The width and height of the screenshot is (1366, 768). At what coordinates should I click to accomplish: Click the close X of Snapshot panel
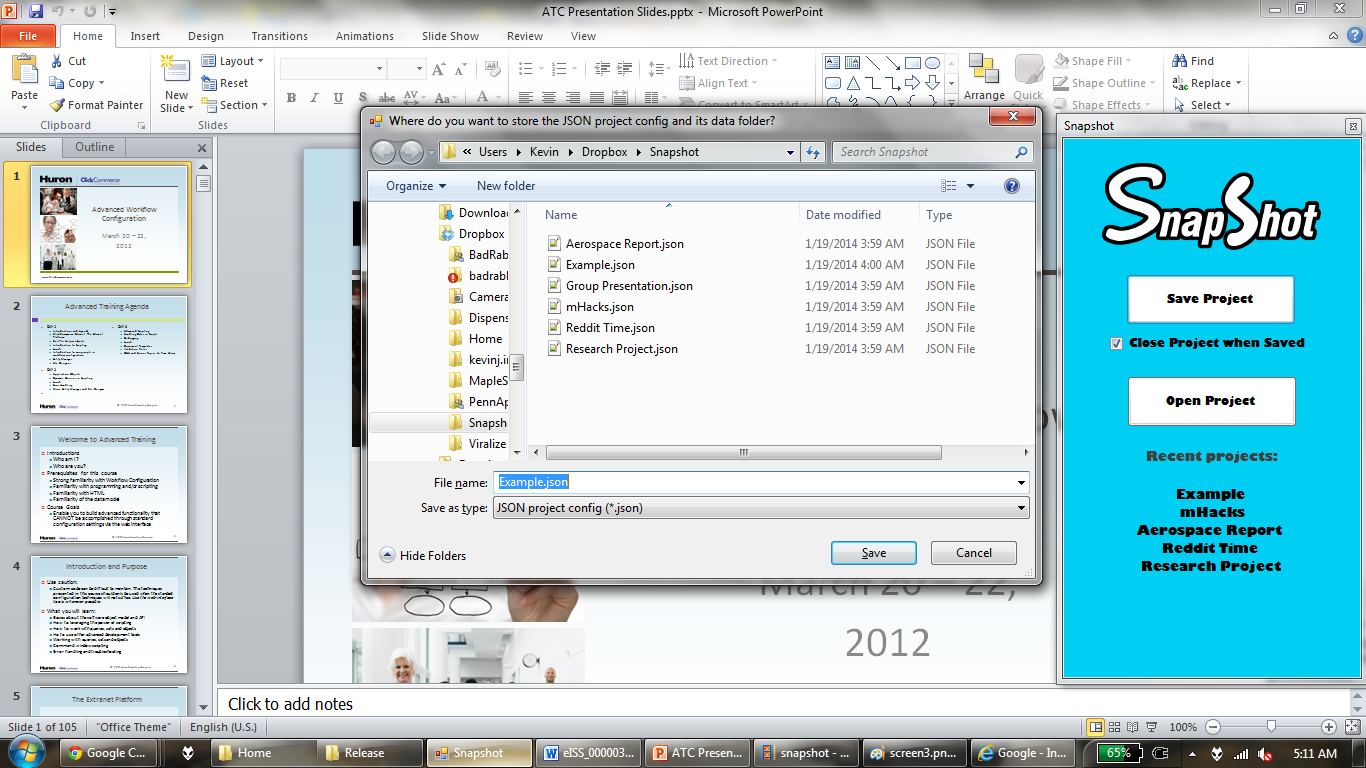point(1352,126)
